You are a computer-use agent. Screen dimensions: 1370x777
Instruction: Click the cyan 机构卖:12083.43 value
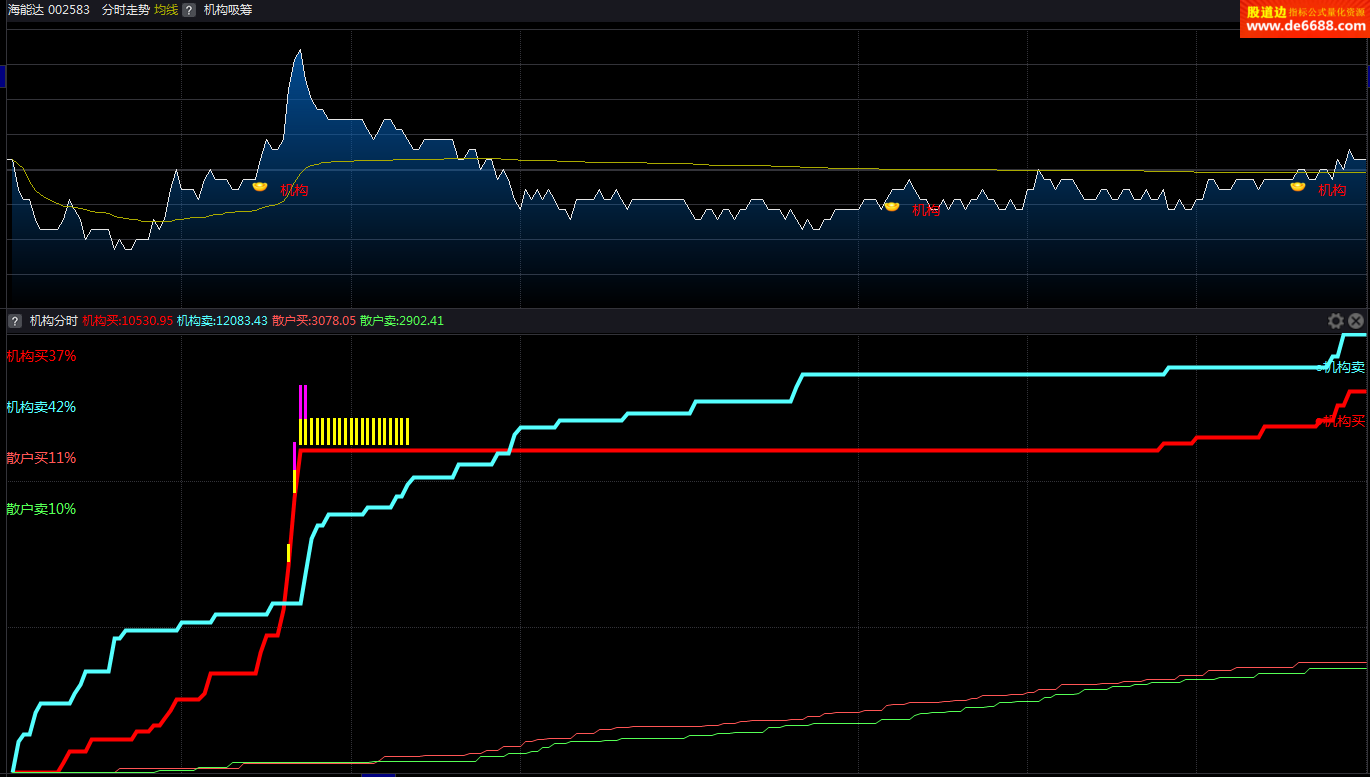222,321
